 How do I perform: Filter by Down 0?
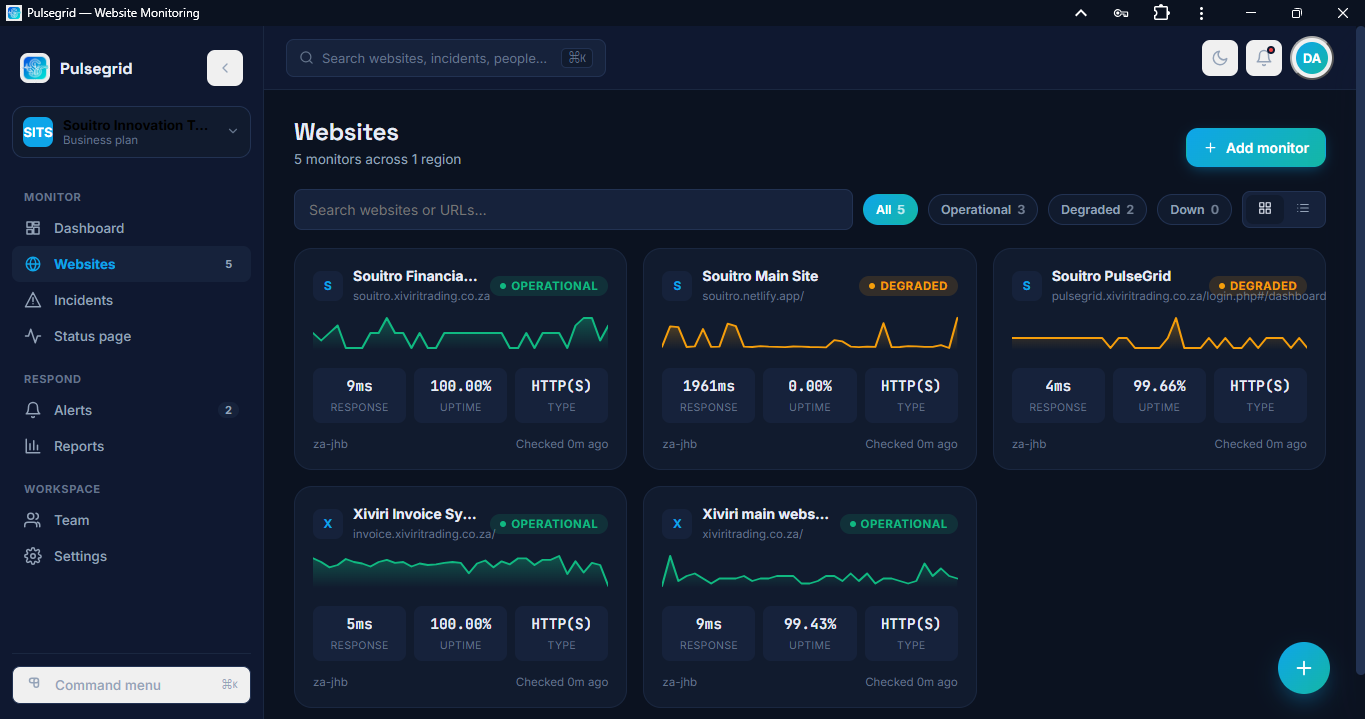click(1194, 210)
